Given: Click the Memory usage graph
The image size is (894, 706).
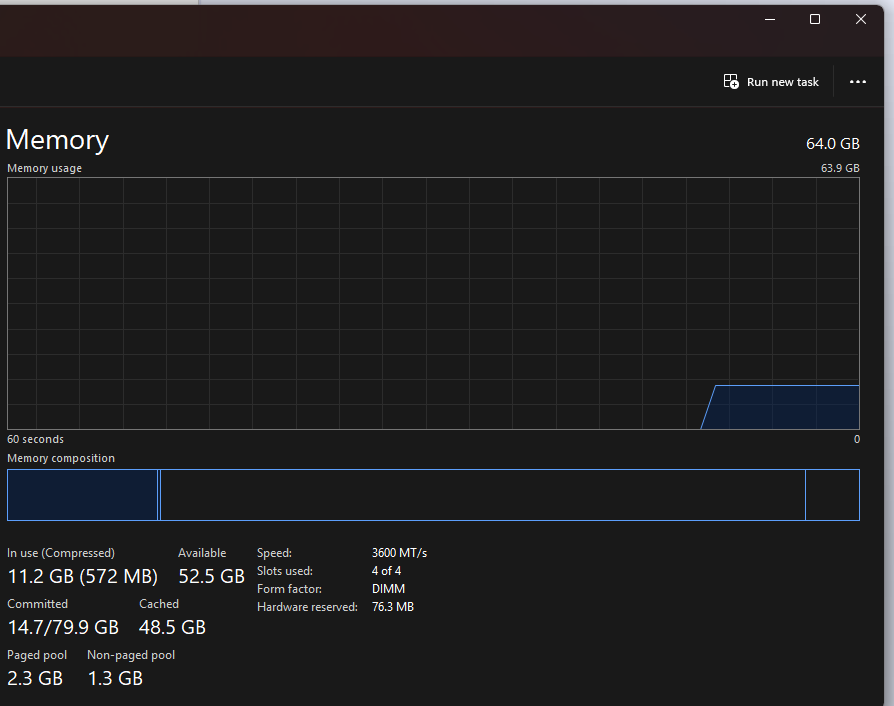Looking at the screenshot, I should coord(433,303).
